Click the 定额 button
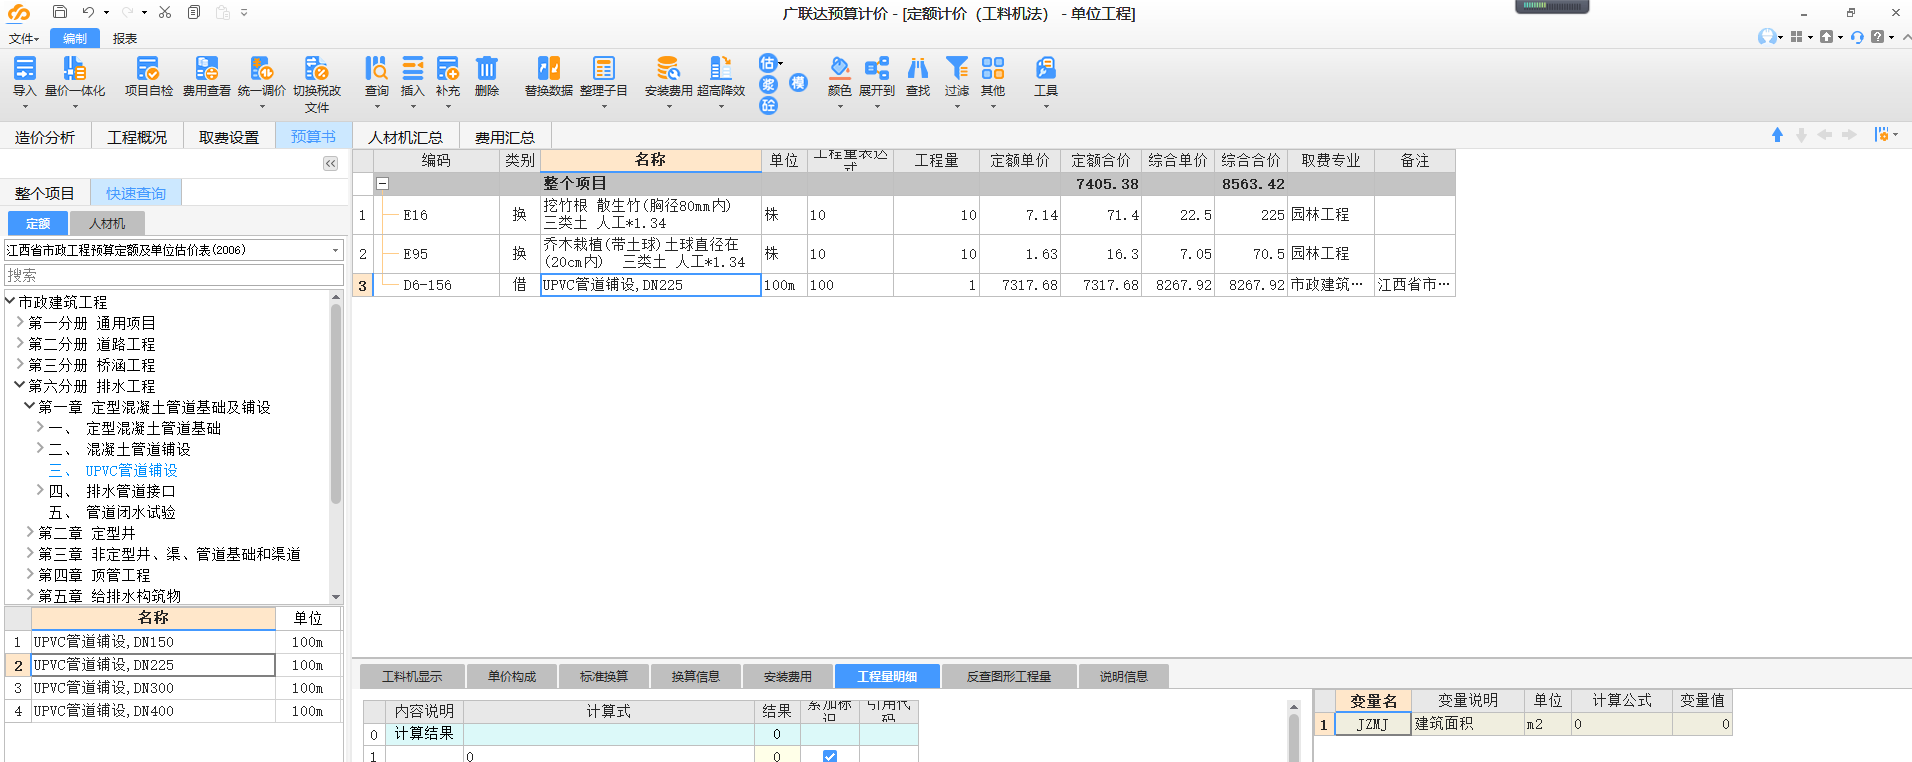 pos(38,223)
